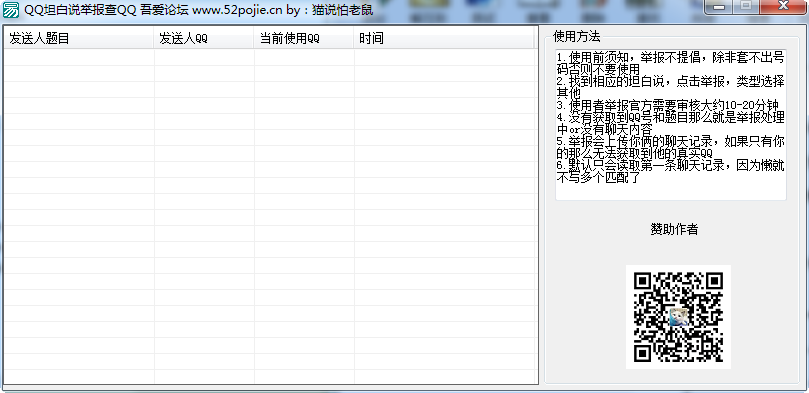Click the cat avatar inside the QR code
The width and height of the screenshot is (809, 393).
click(x=678, y=317)
